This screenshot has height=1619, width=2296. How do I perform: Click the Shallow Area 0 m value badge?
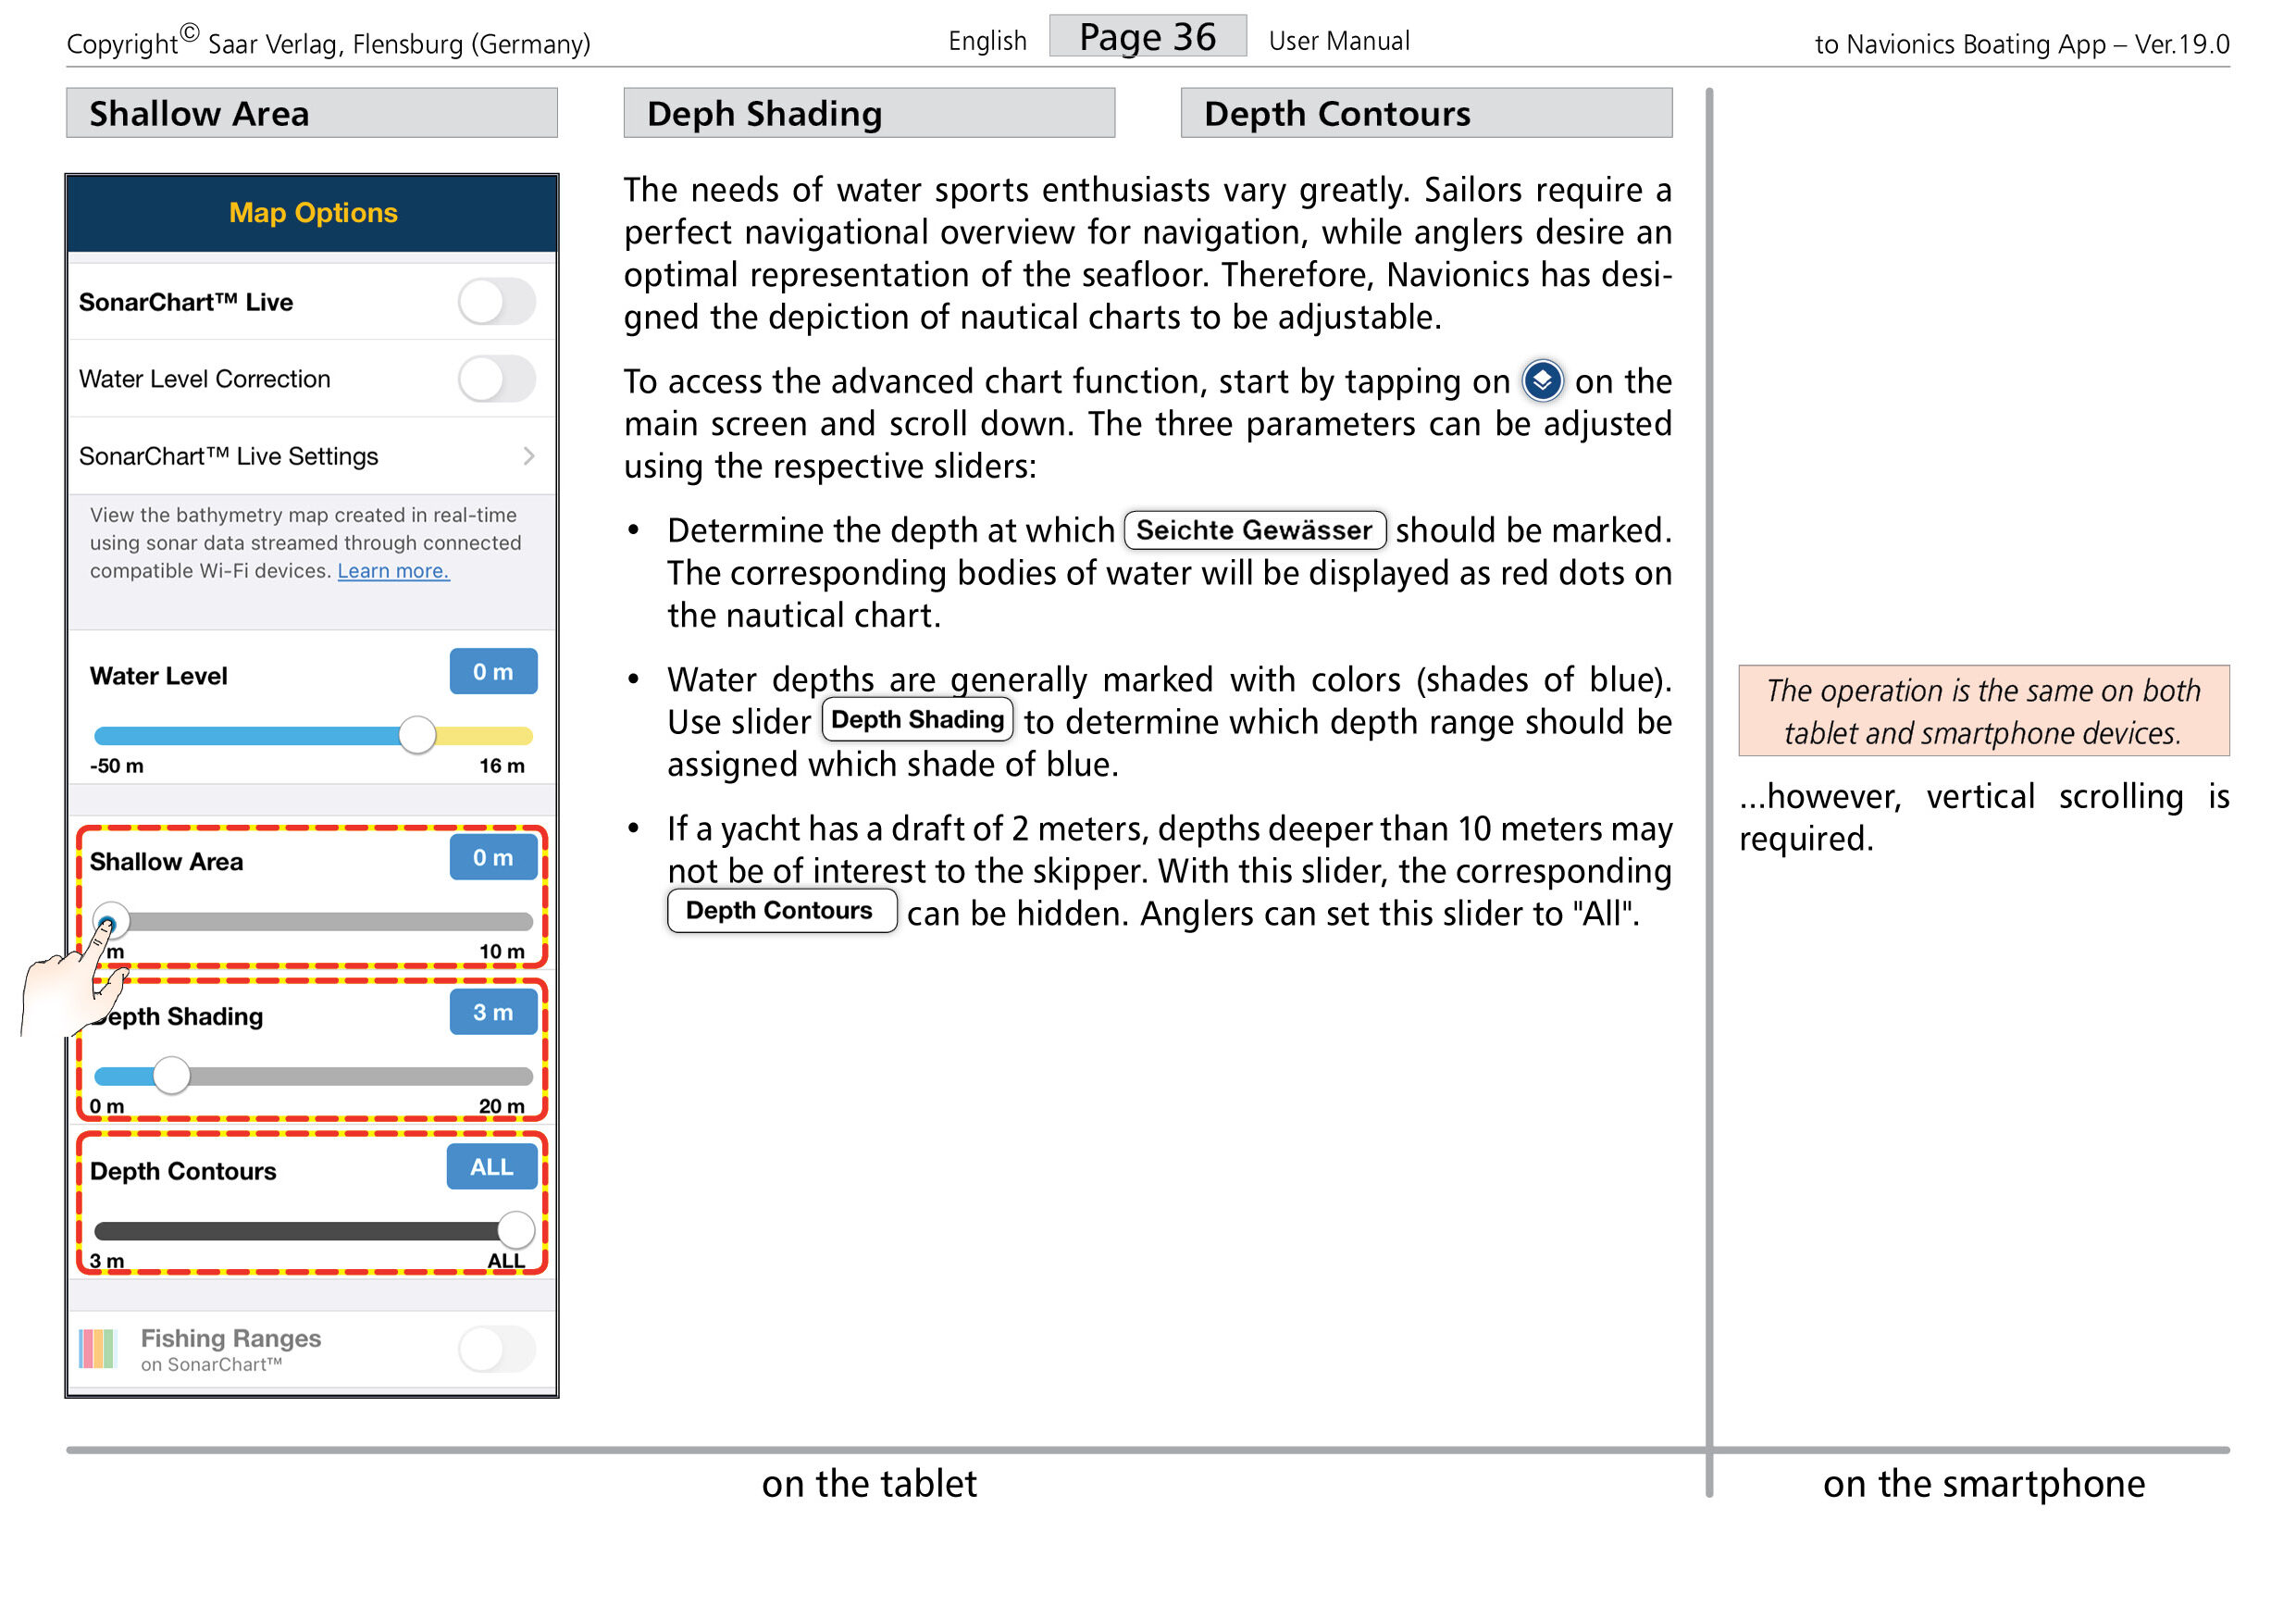493,857
